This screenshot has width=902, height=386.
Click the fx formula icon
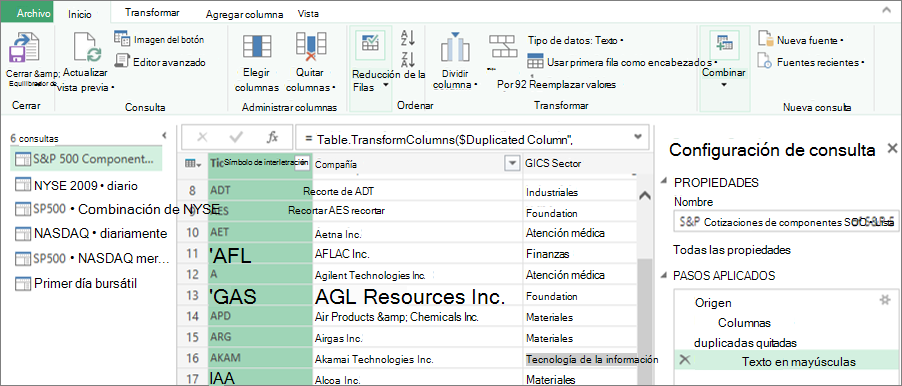tap(272, 137)
